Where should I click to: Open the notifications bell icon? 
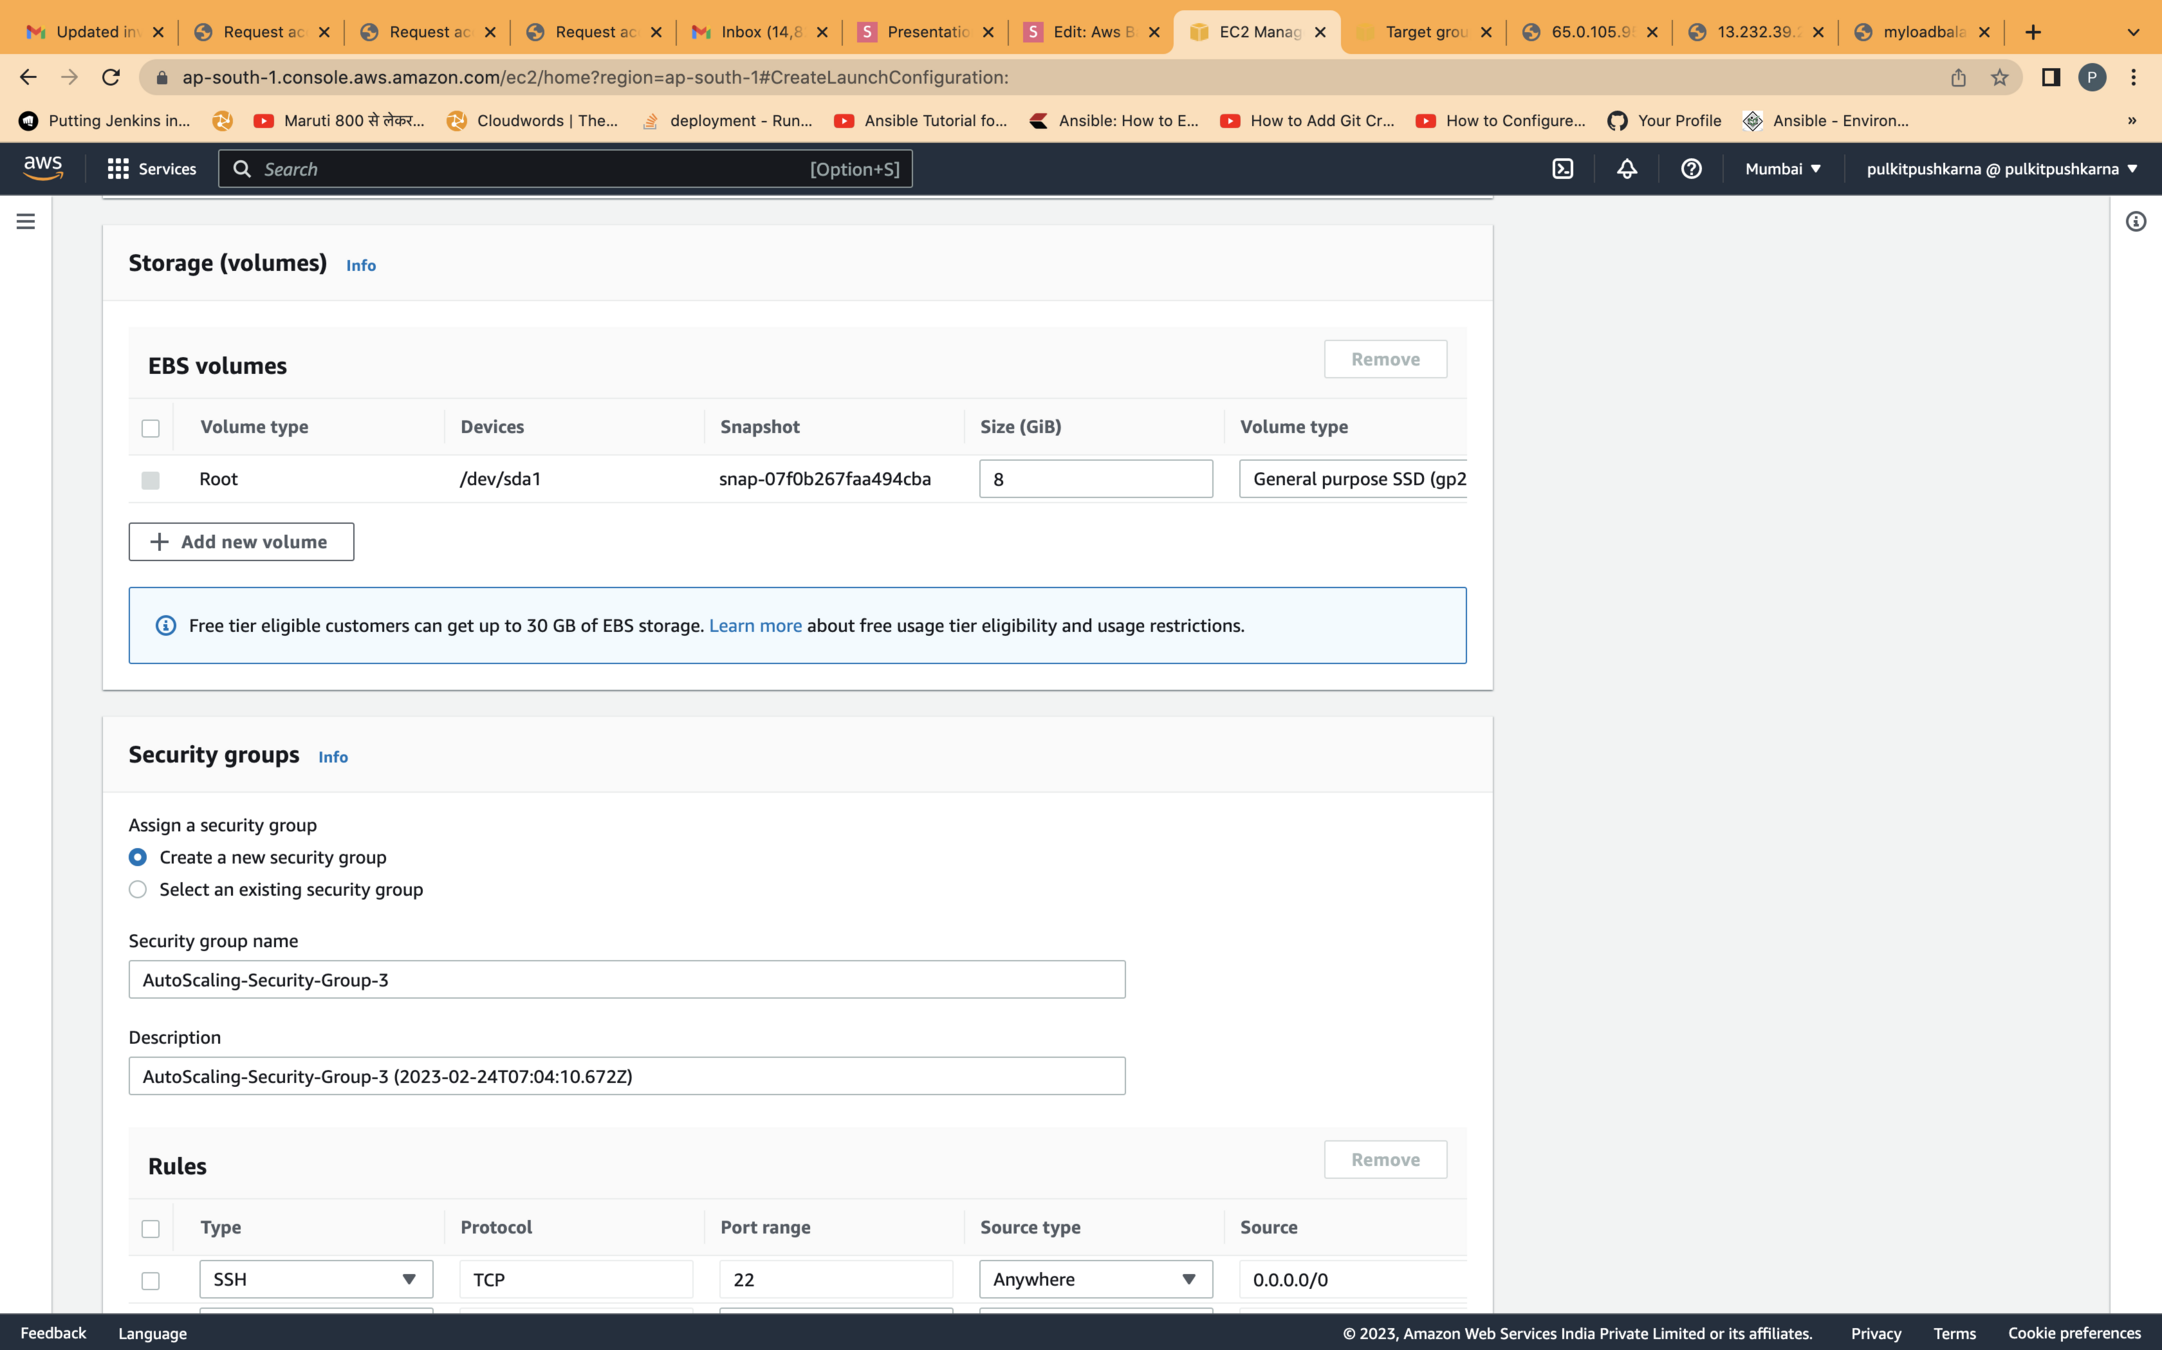pos(1627,169)
